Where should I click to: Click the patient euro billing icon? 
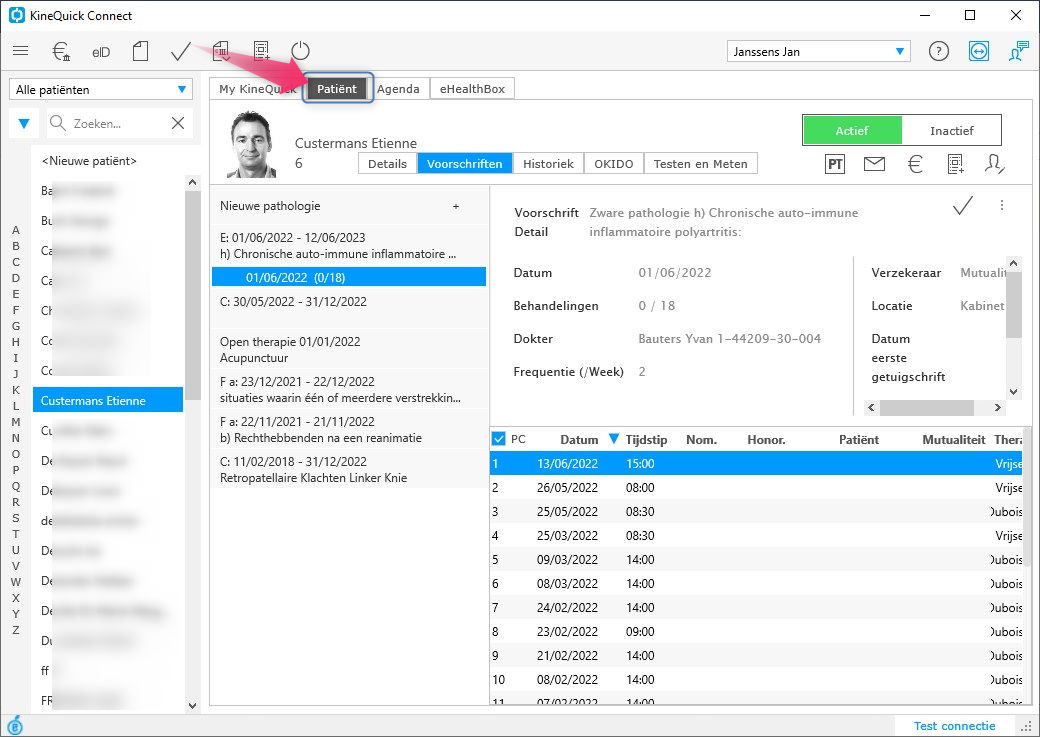[915, 164]
